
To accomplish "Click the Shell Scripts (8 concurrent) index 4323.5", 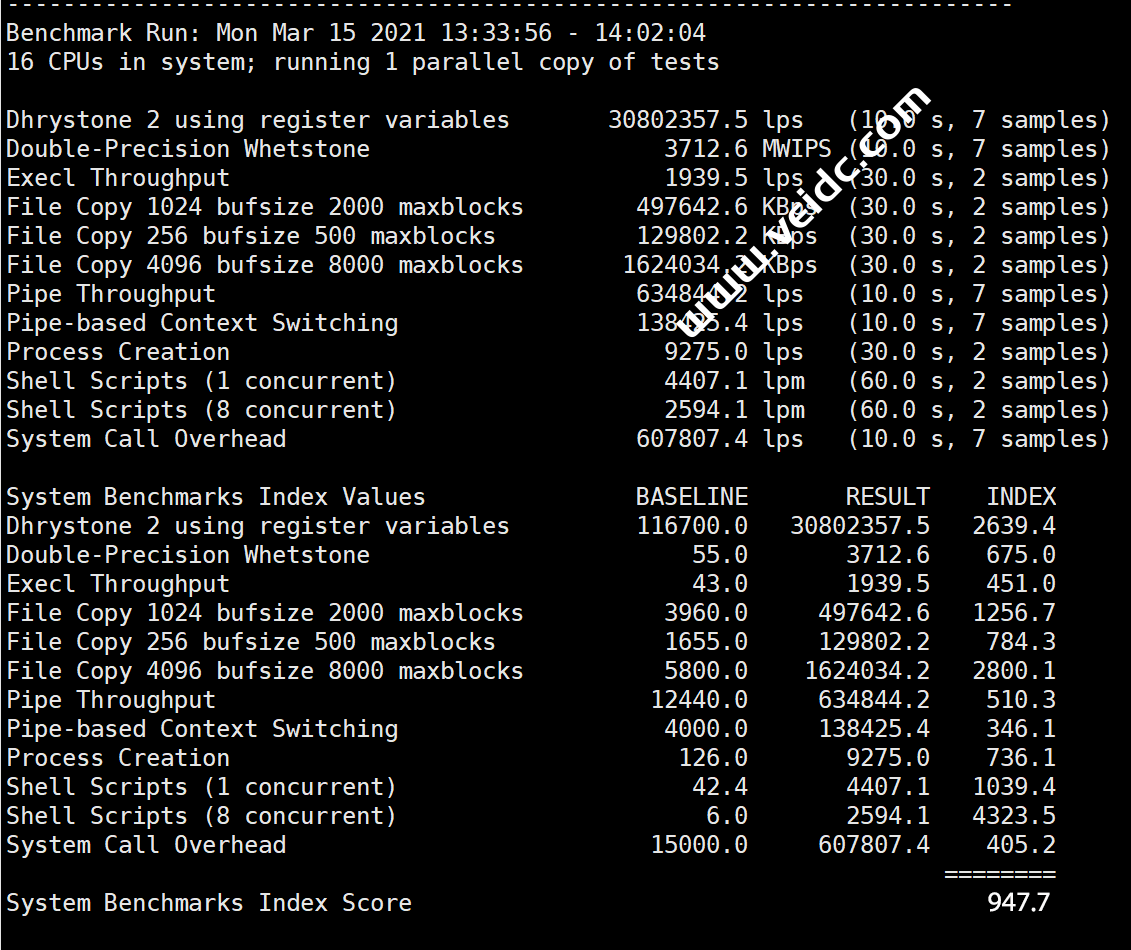I will coord(1014,816).
